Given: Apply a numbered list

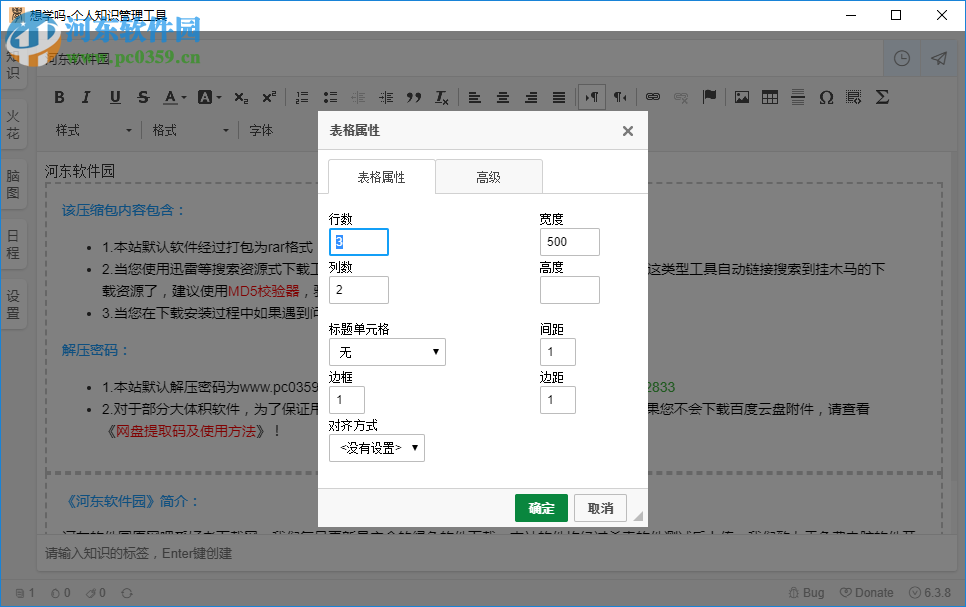Looking at the screenshot, I should [x=302, y=97].
